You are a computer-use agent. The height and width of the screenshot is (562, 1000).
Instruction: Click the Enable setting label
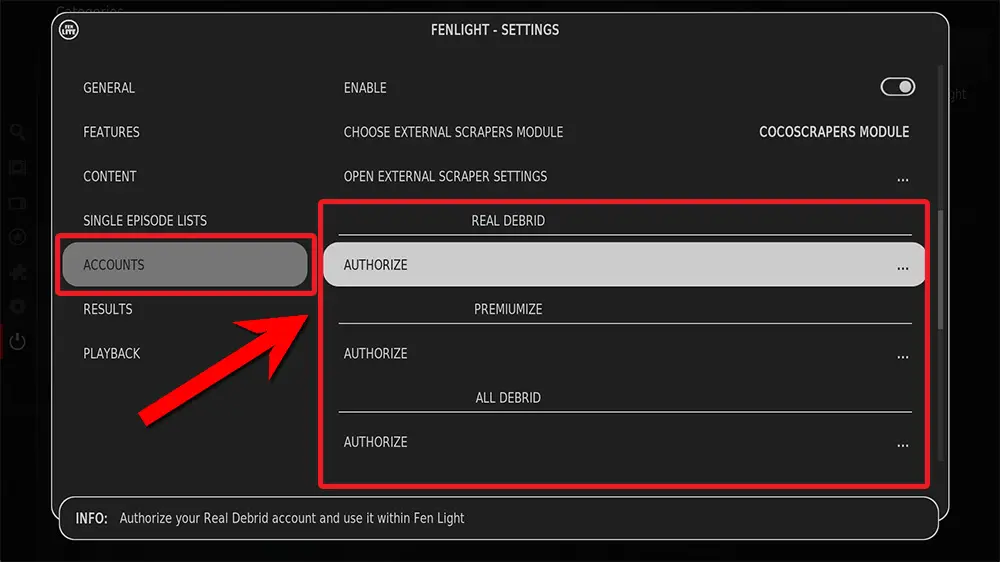(365, 88)
